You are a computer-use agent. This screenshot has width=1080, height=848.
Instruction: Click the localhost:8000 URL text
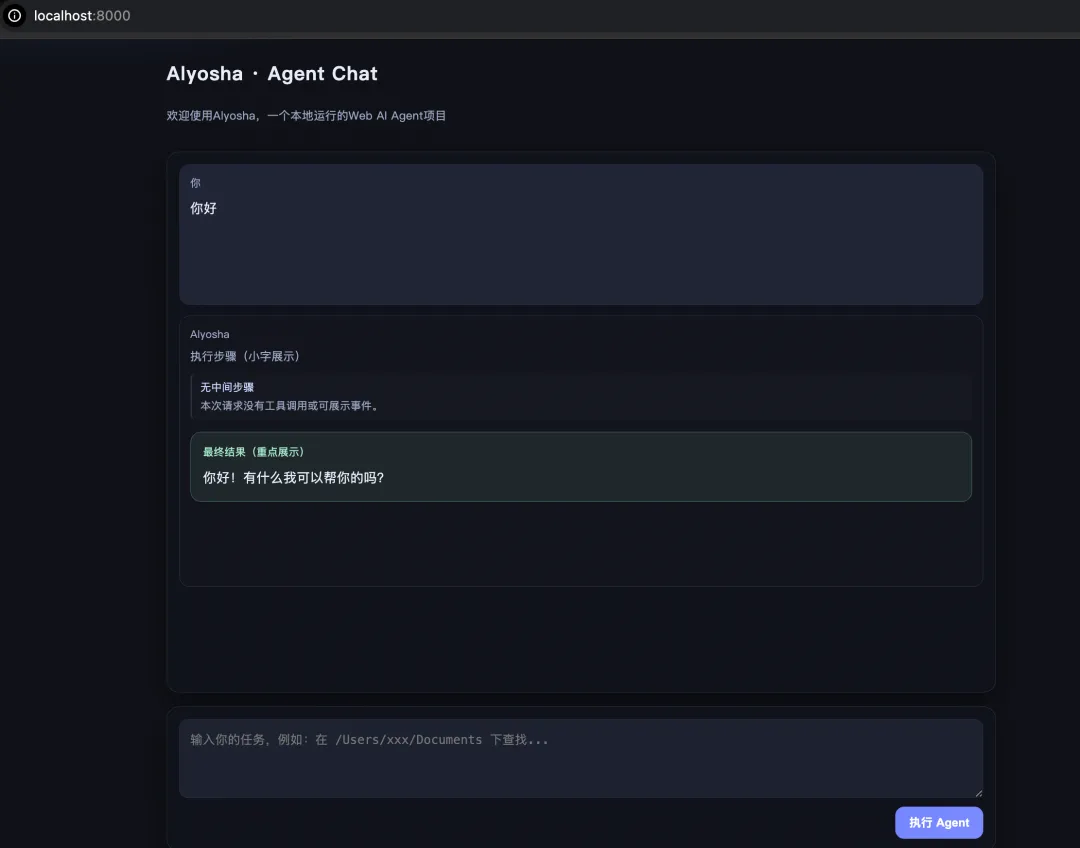(82, 16)
